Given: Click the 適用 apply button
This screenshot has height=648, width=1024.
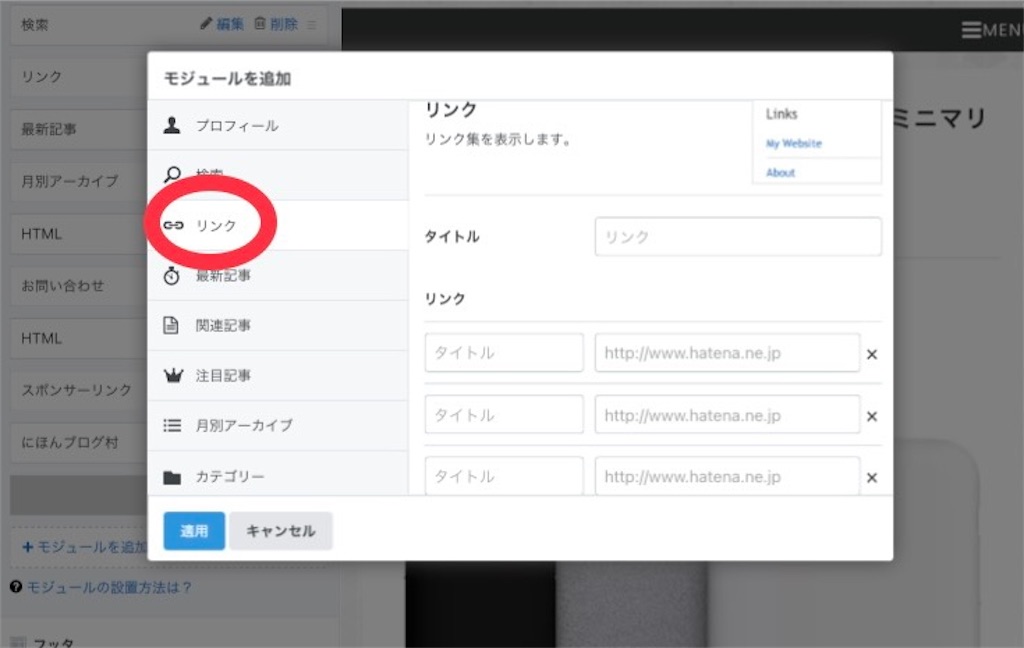Looking at the screenshot, I should tap(194, 530).
